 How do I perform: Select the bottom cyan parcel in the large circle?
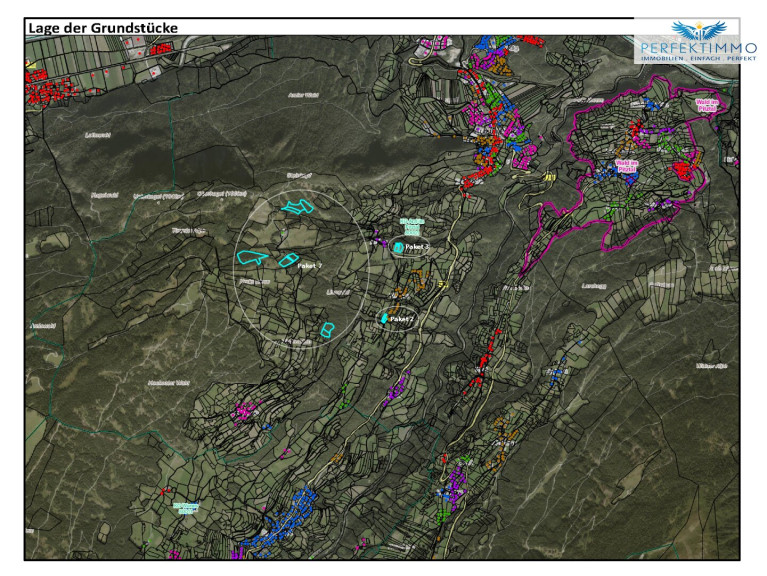click(x=326, y=329)
